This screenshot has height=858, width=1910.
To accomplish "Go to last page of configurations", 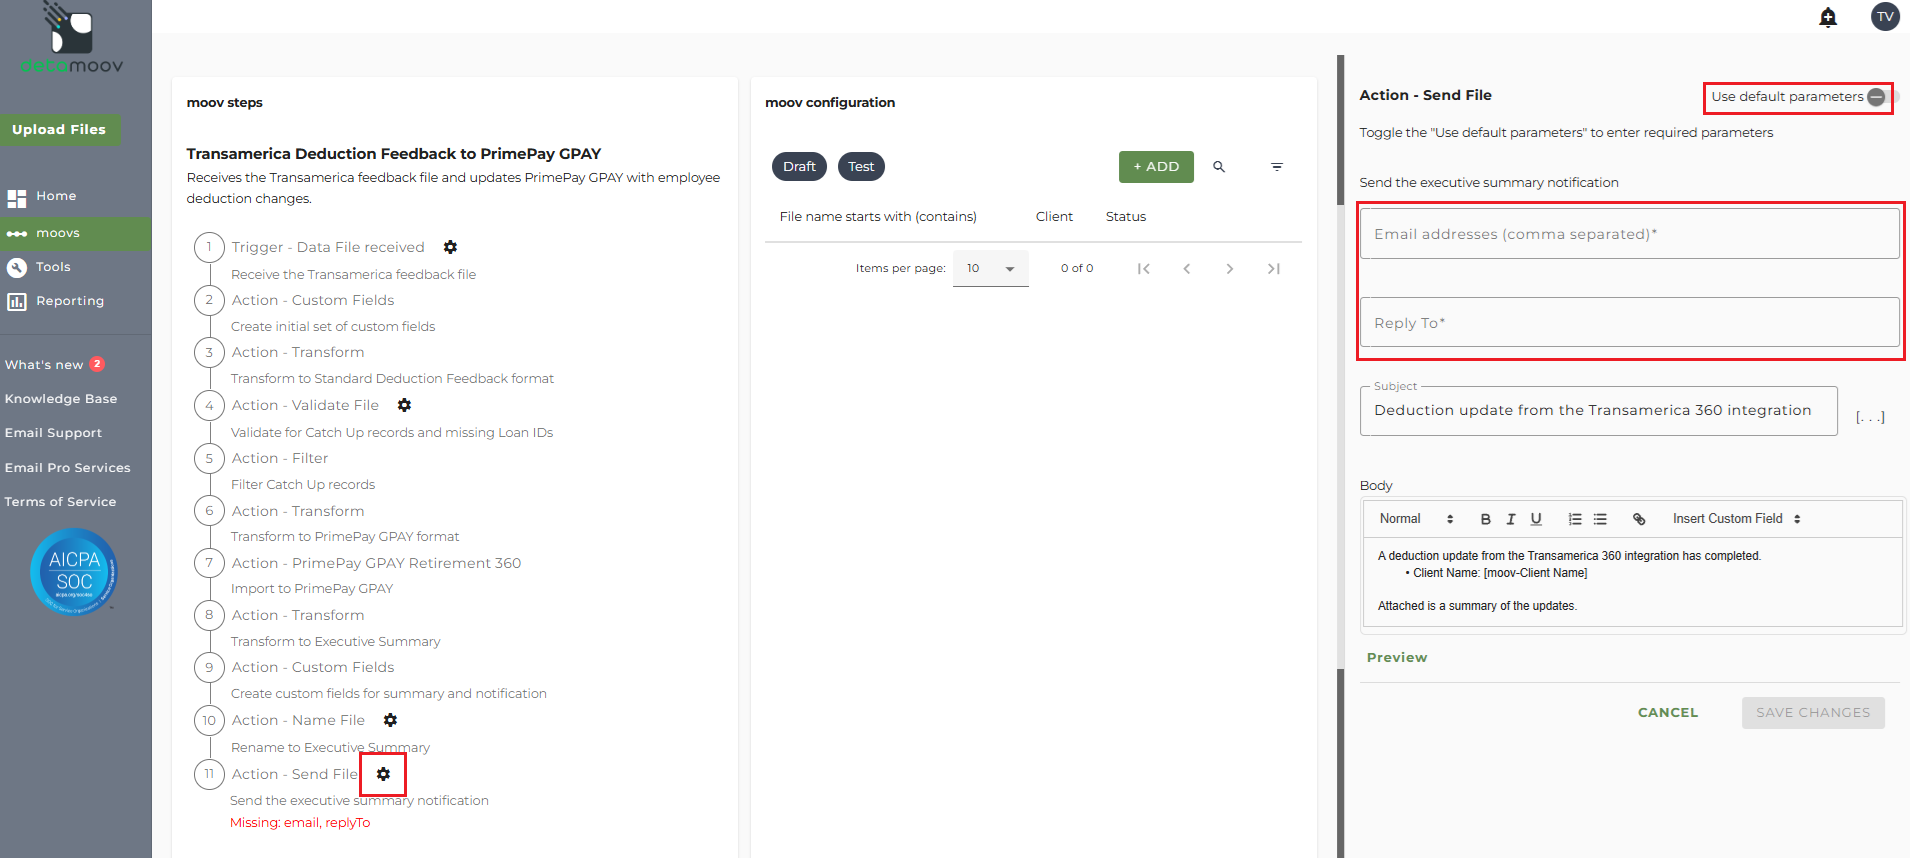I will click(1274, 268).
